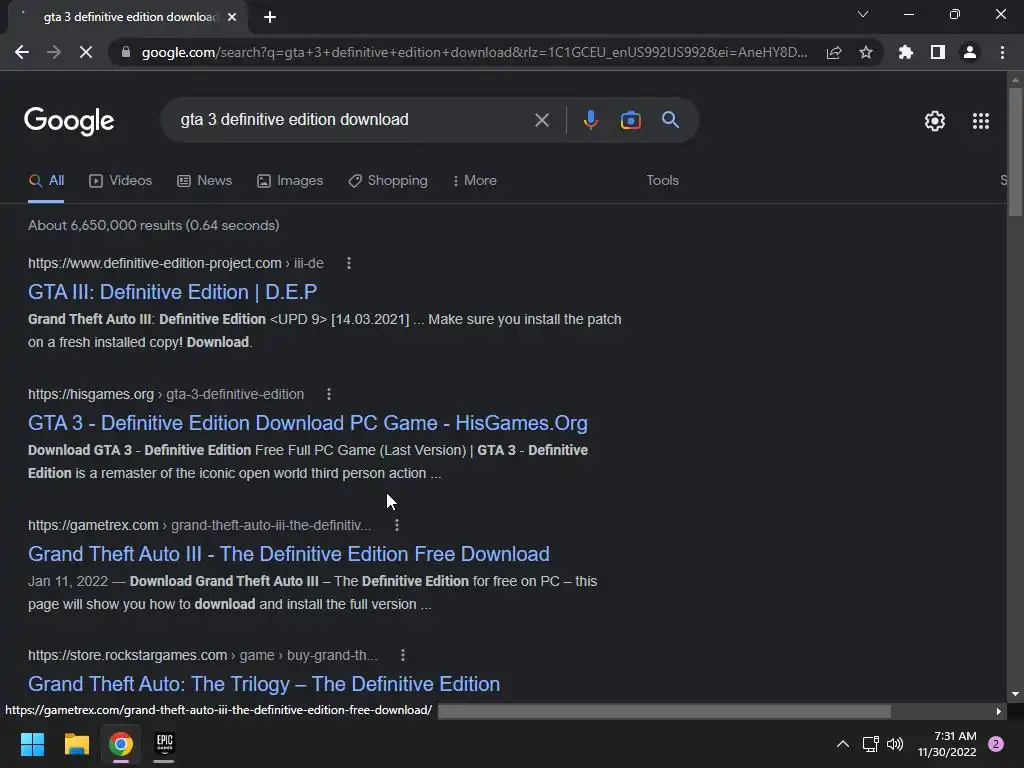Open the Trilogy – The Definitive Edition result

point(264,684)
